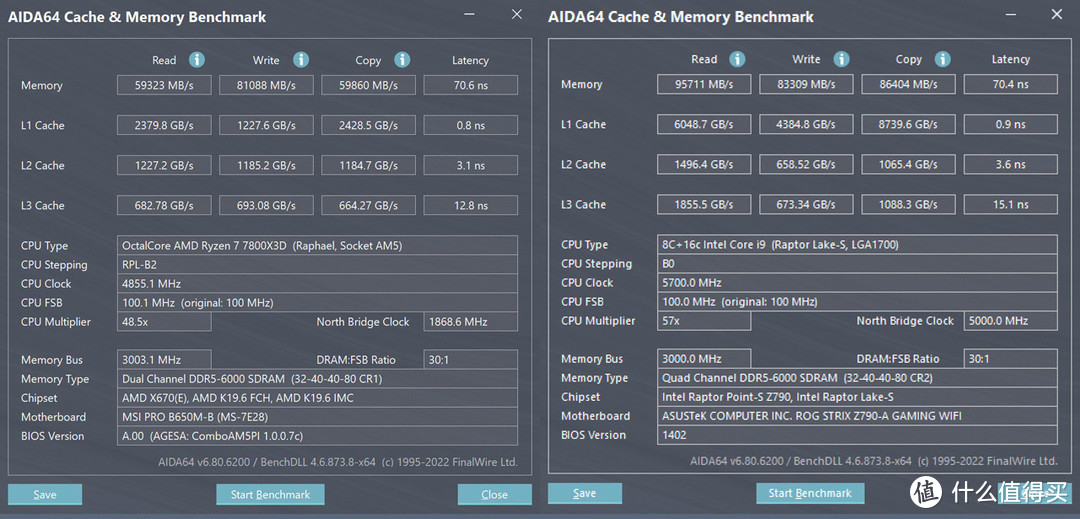Viewport: 1080px width, 519px height.
Task: Click North Bridge Clock 5000.0 MHz field
Action: pos(1010,321)
